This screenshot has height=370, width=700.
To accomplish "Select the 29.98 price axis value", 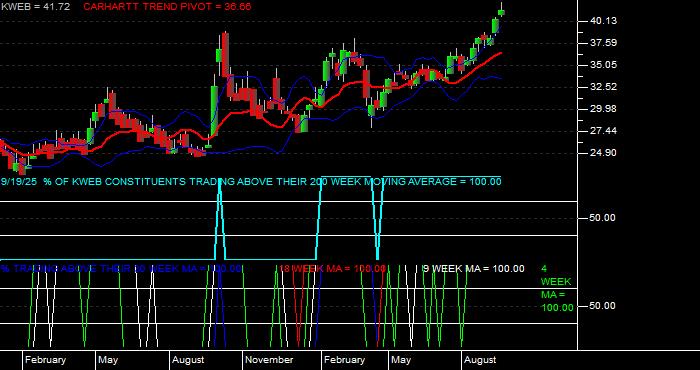I will (x=603, y=109).
